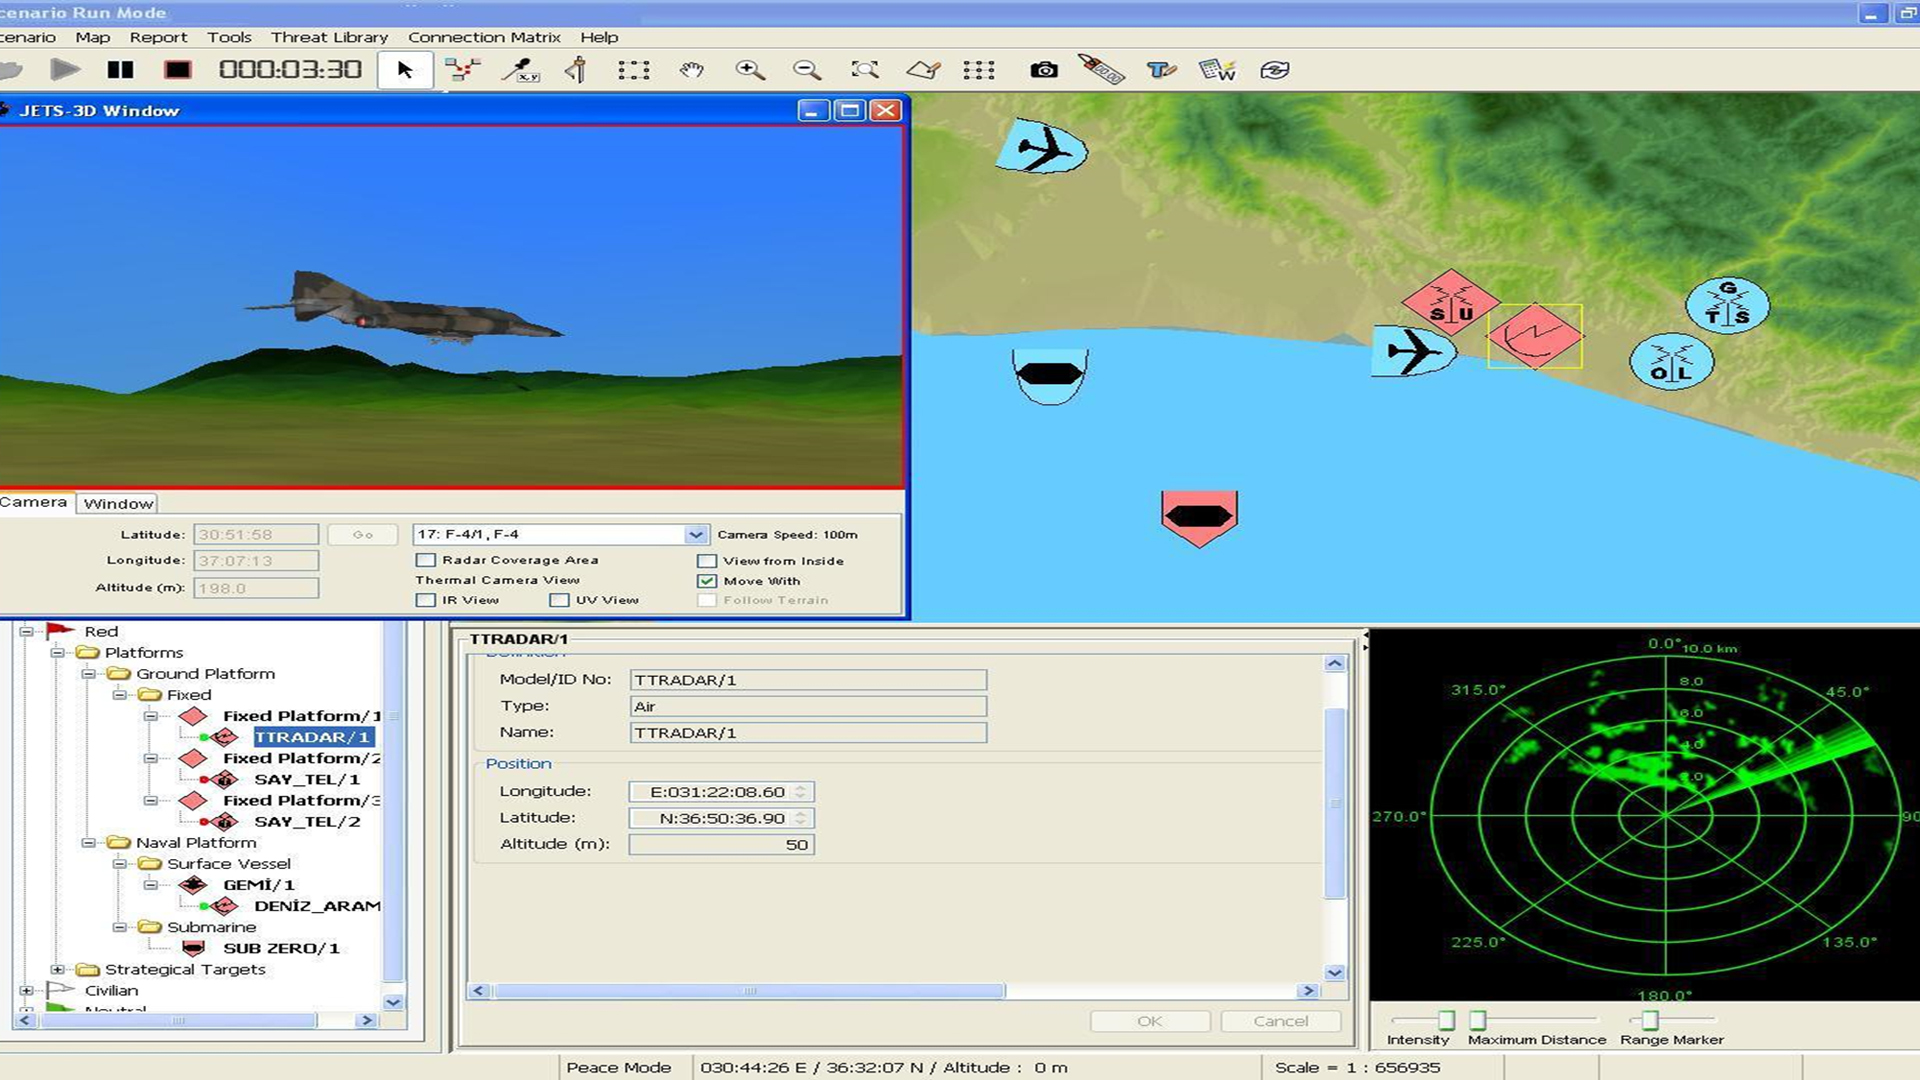Select the arrow selection tool
The width and height of the screenshot is (1920, 1080).
pyautogui.click(x=405, y=70)
